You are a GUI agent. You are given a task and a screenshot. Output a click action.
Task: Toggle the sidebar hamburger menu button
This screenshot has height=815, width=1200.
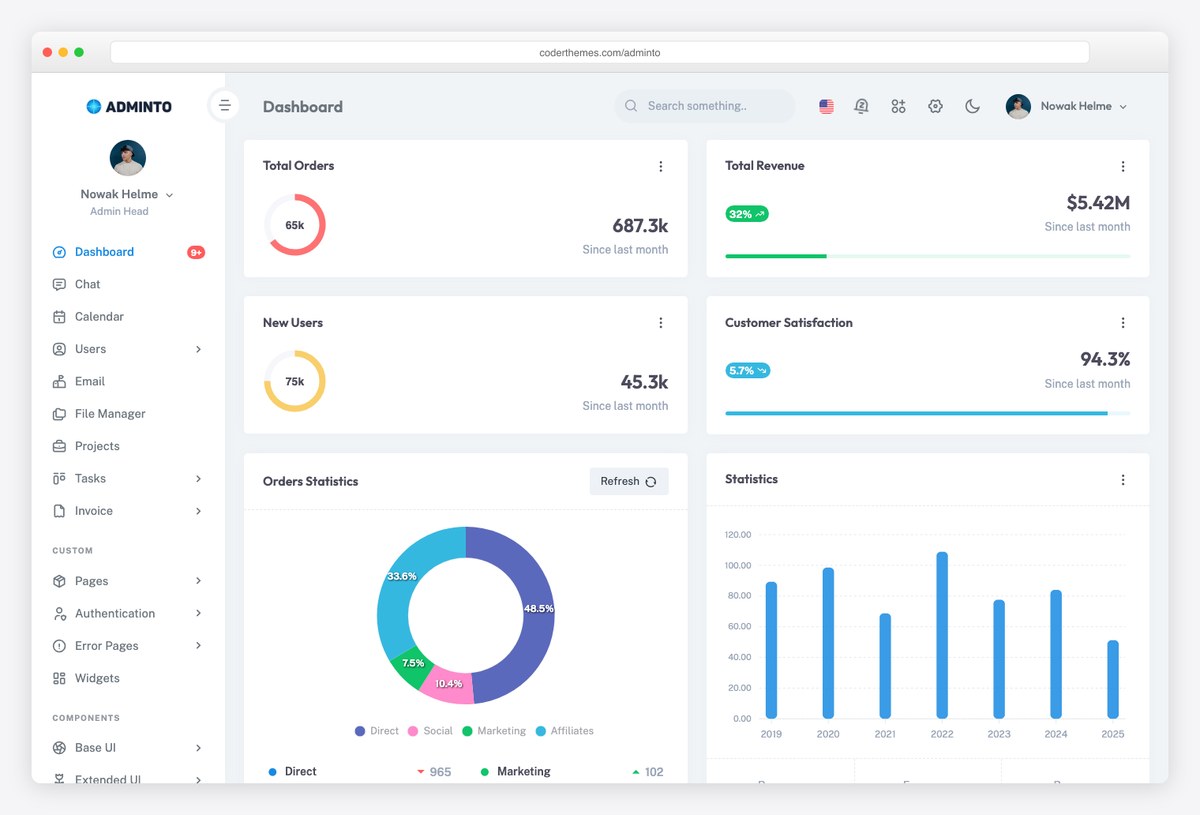point(224,105)
